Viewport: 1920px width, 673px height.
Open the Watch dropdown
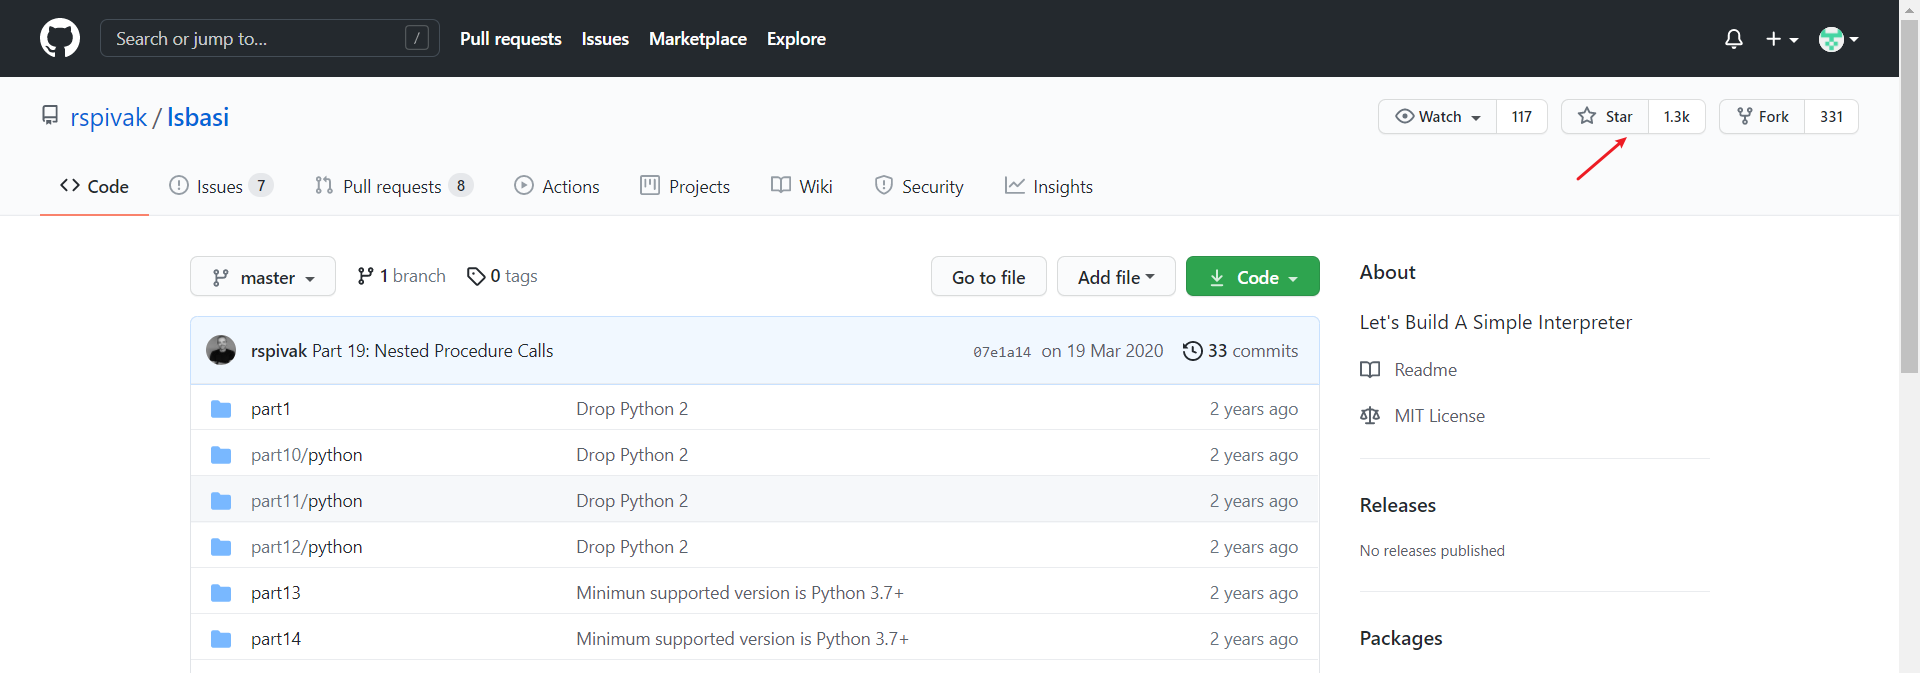(1438, 117)
